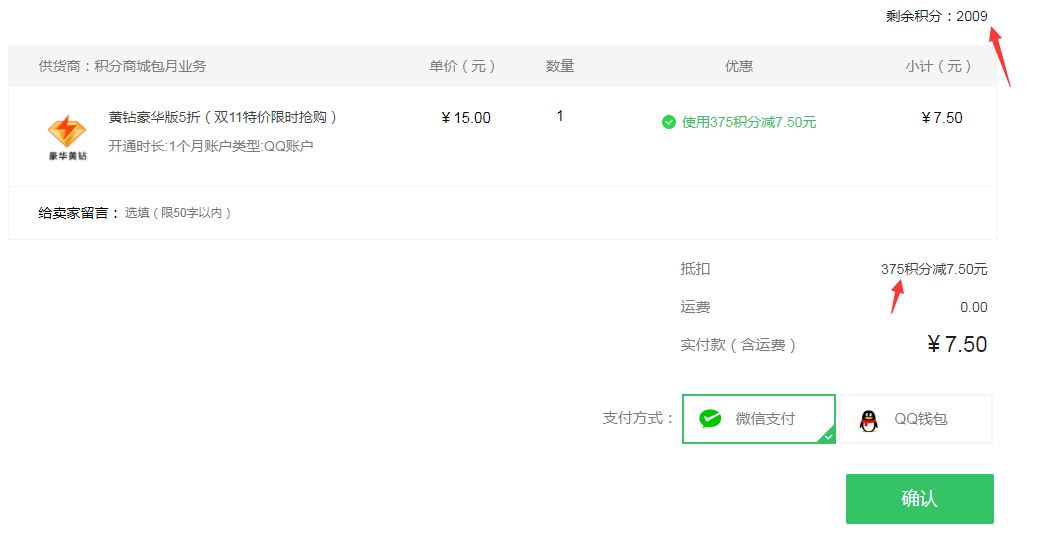Select QQ钱包 as payment method

916,419
